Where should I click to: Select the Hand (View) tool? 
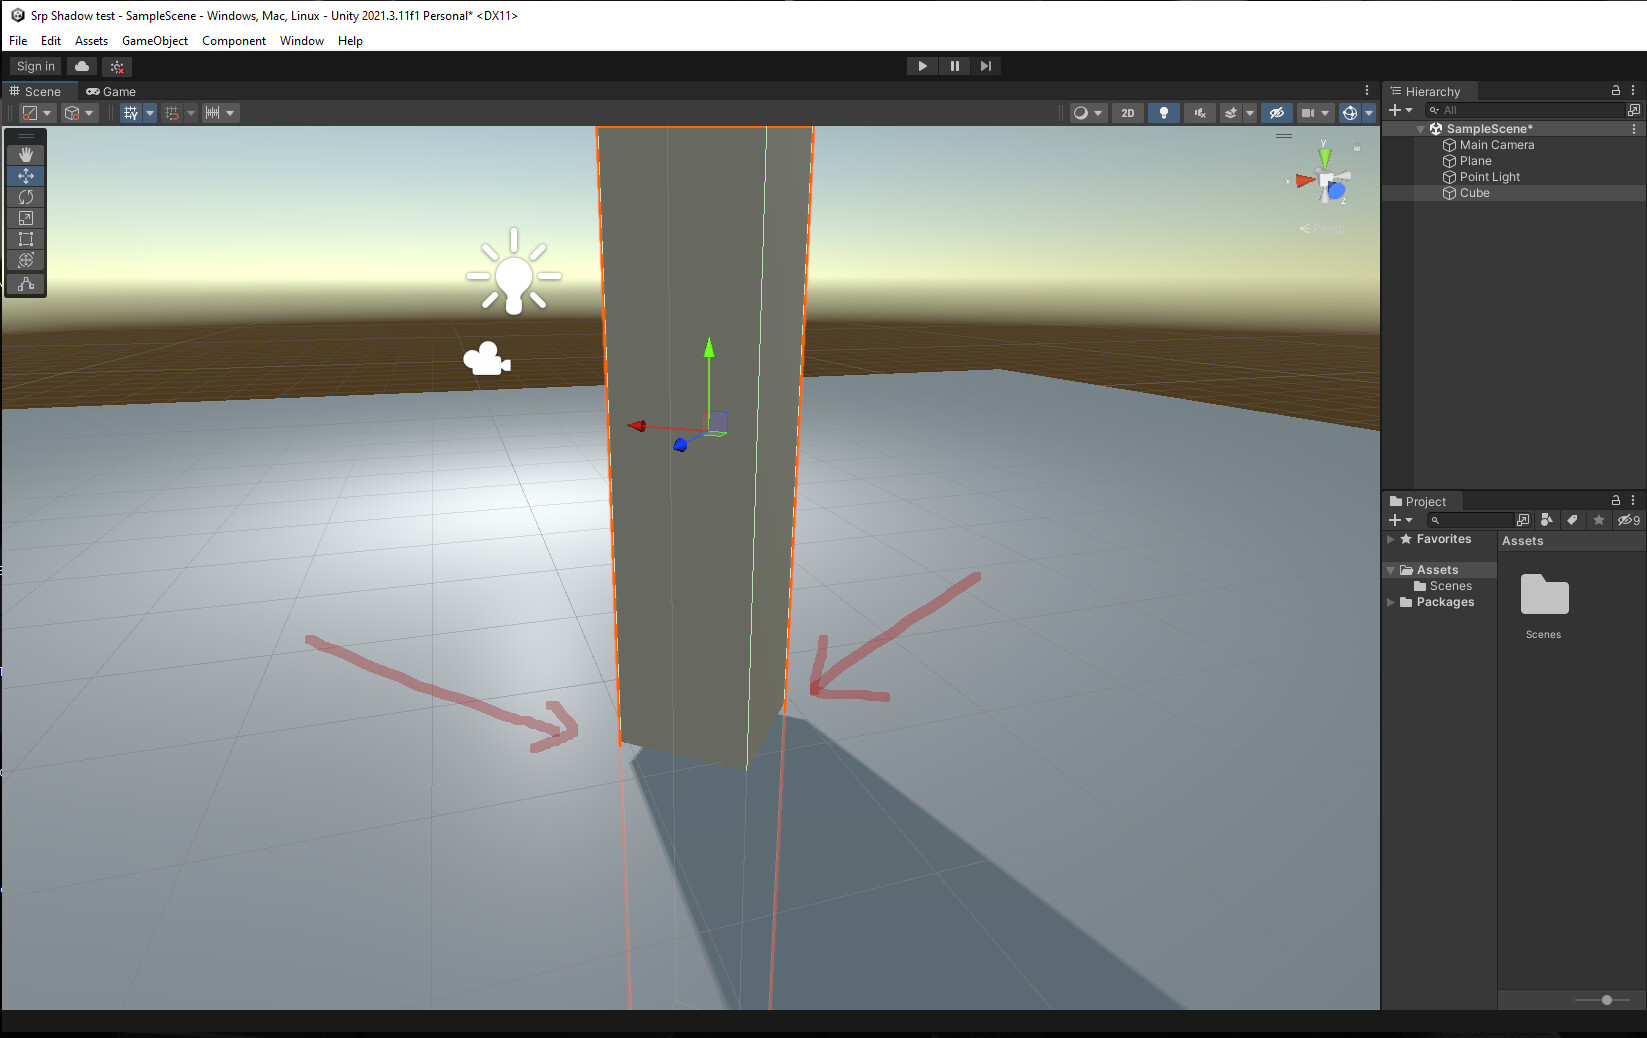tap(26, 155)
